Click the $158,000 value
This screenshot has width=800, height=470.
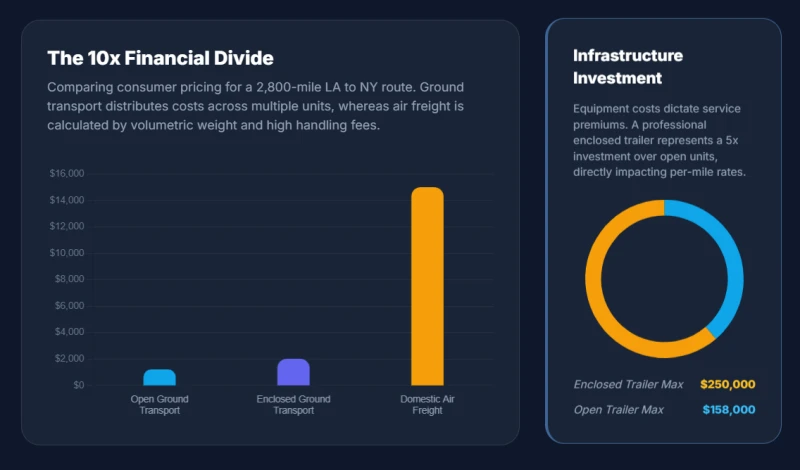pyautogui.click(x=729, y=410)
